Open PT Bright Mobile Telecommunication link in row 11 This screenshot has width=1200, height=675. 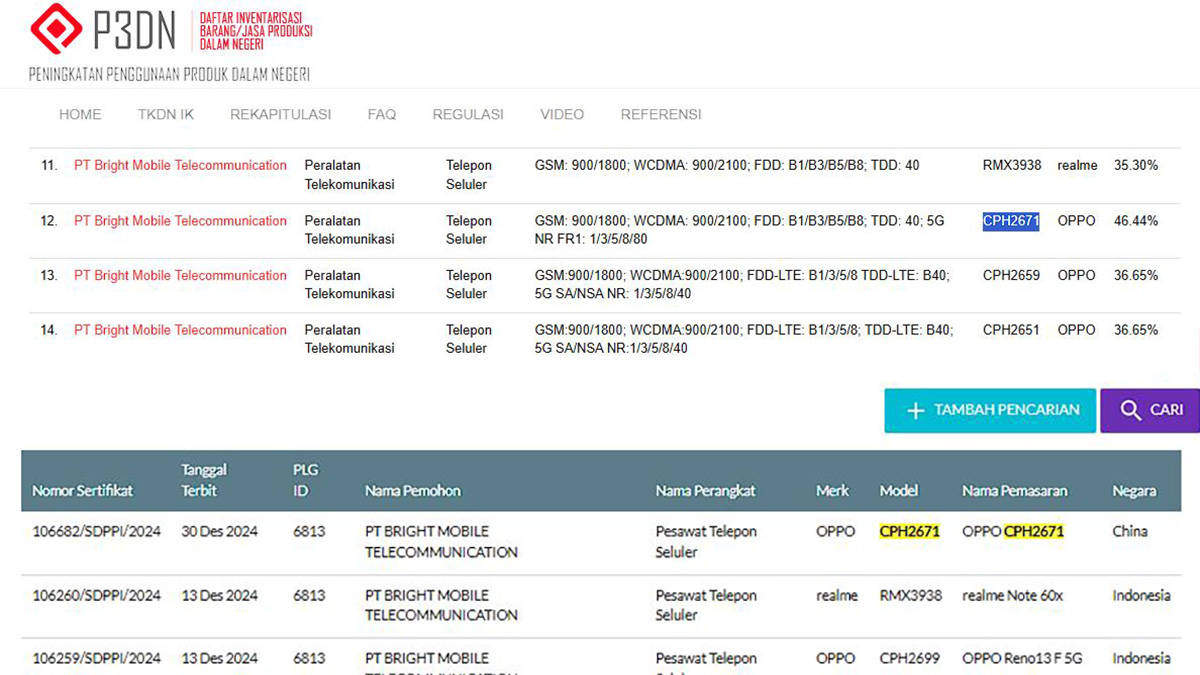tap(180, 165)
